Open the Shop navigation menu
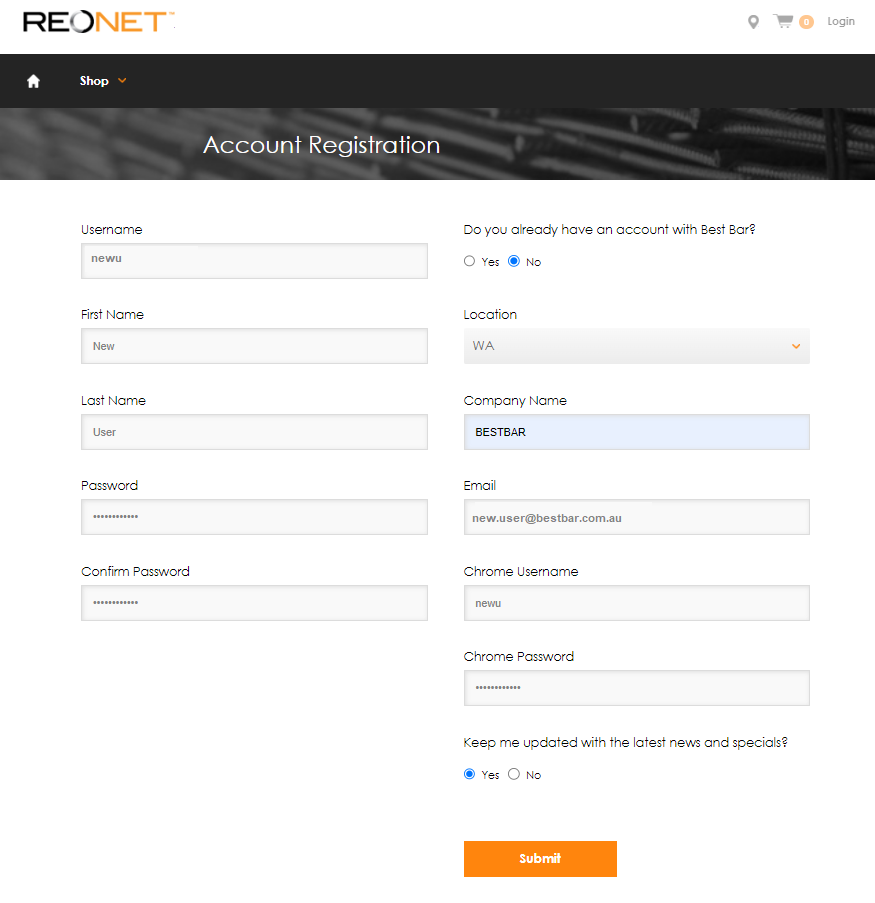875x903 pixels. tap(94, 81)
